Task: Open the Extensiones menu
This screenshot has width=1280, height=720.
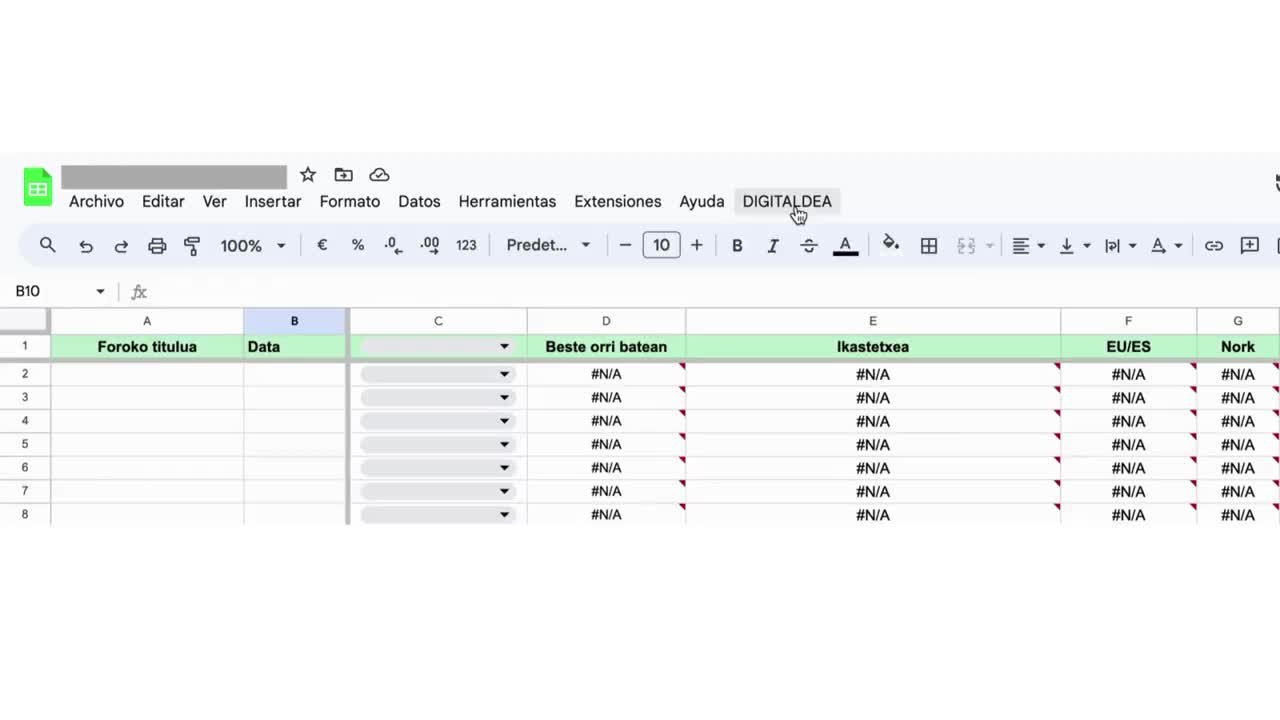Action: click(617, 201)
